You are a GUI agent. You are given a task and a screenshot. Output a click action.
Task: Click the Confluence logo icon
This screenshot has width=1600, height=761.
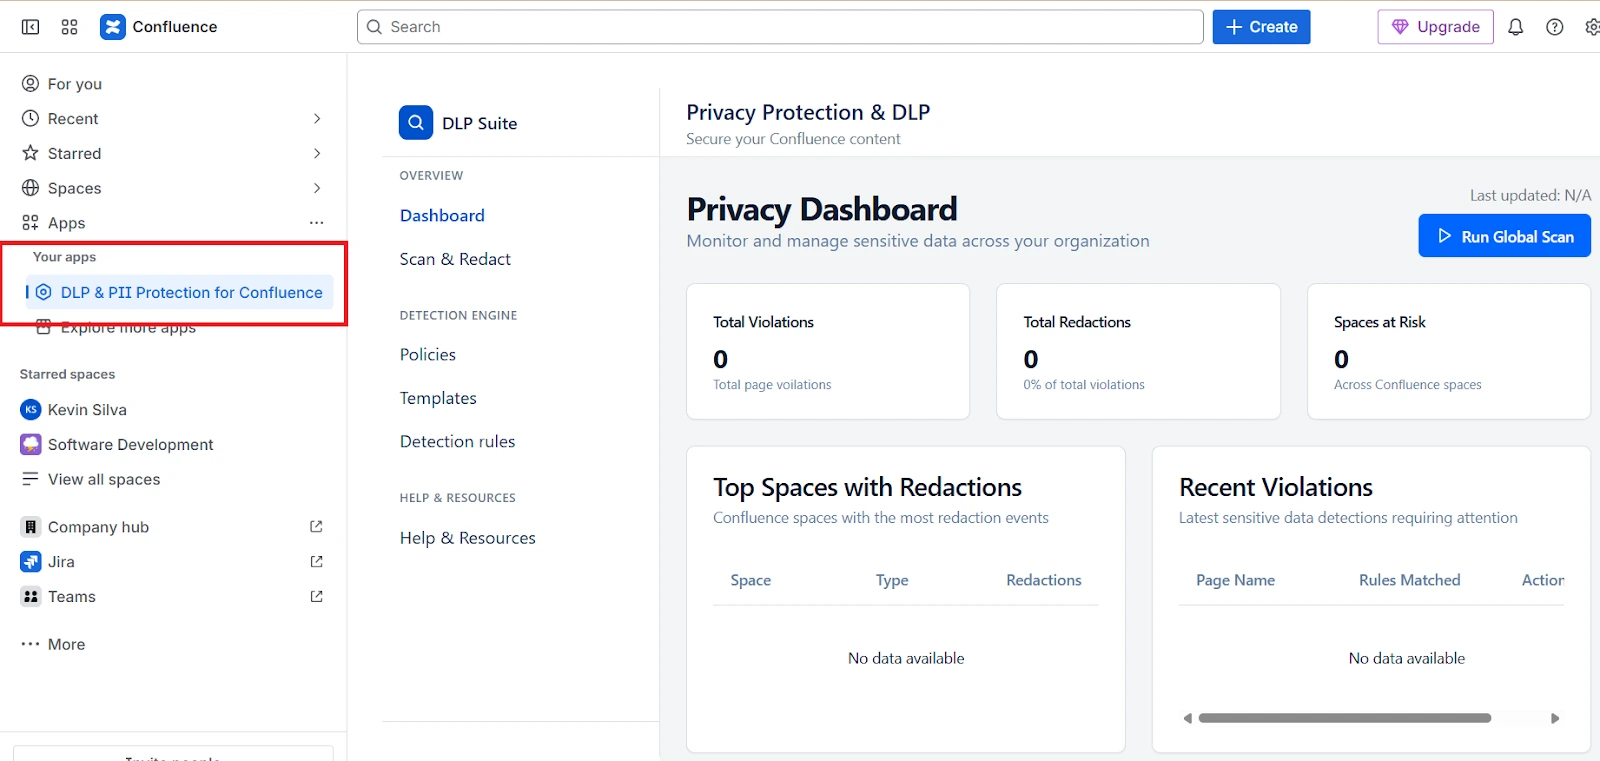(113, 27)
